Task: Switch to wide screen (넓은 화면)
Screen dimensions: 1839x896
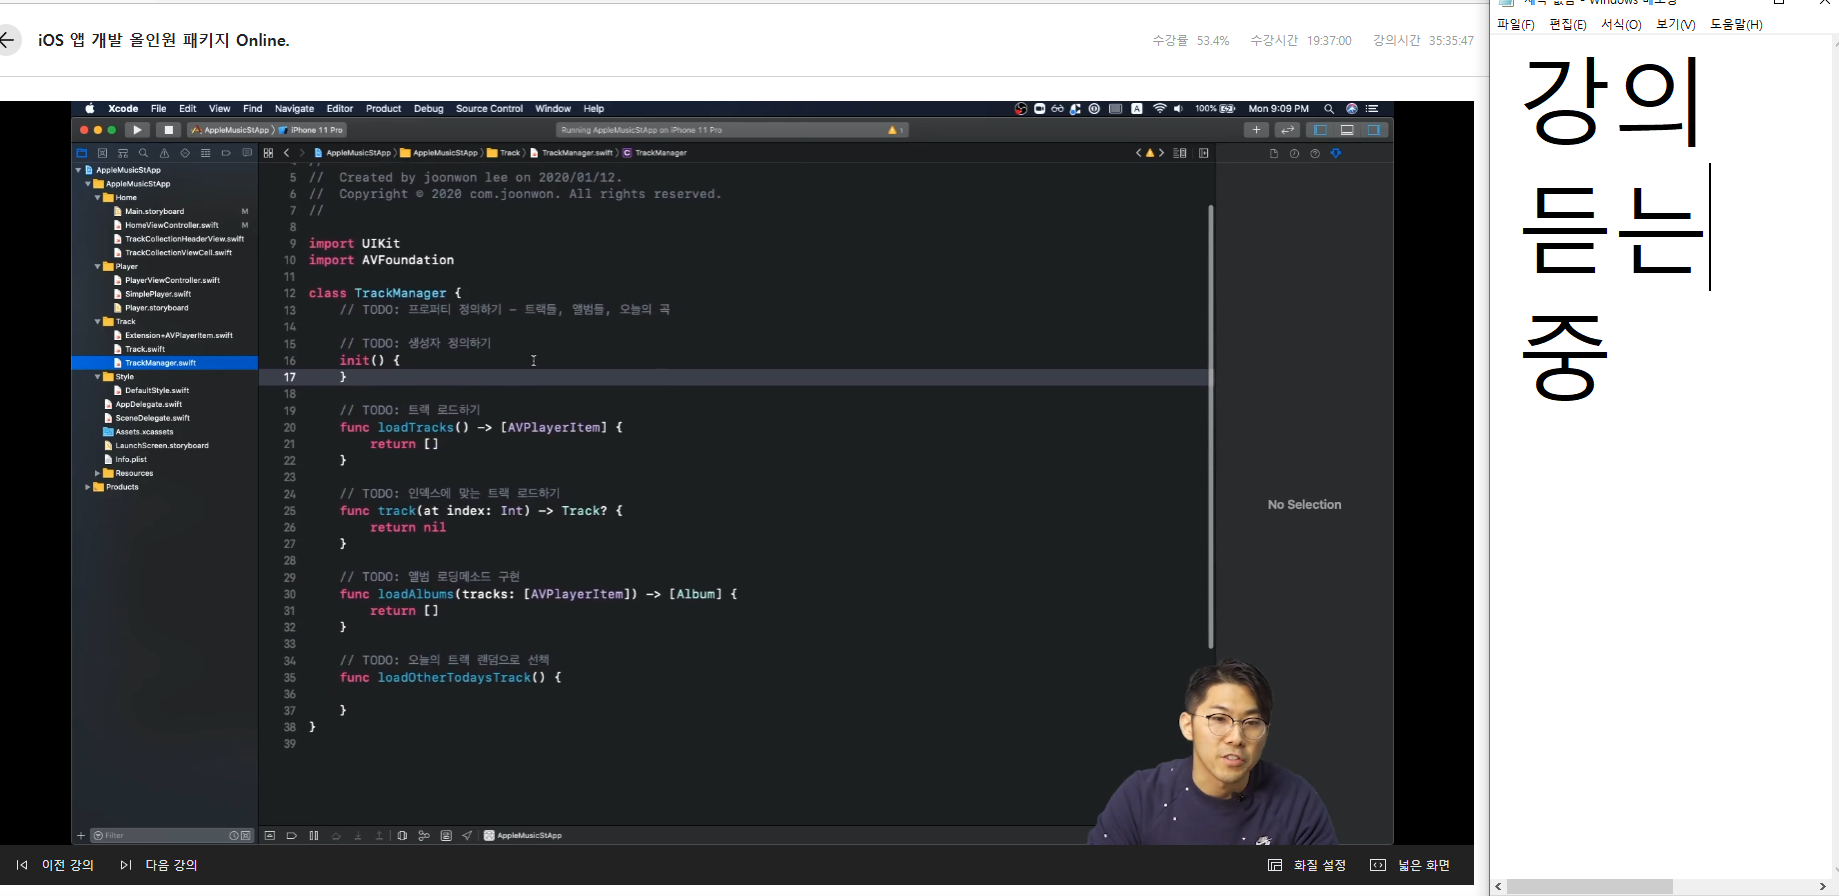Action: [x=1410, y=865]
